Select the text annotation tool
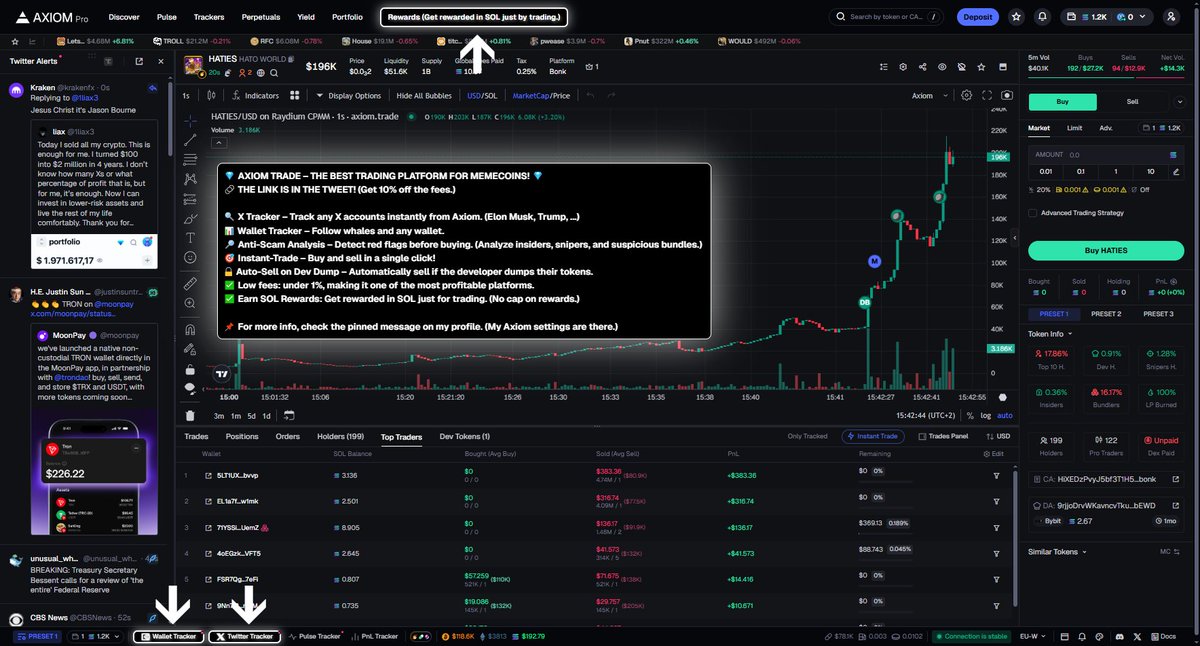Viewport: 1200px width, 646px height. 190,238
